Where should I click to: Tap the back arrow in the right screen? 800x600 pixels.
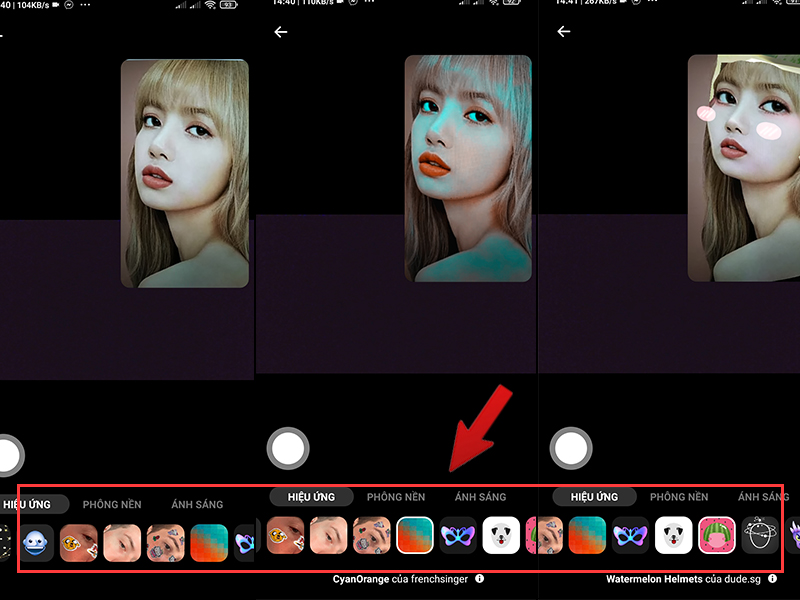pyautogui.click(x=563, y=32)
